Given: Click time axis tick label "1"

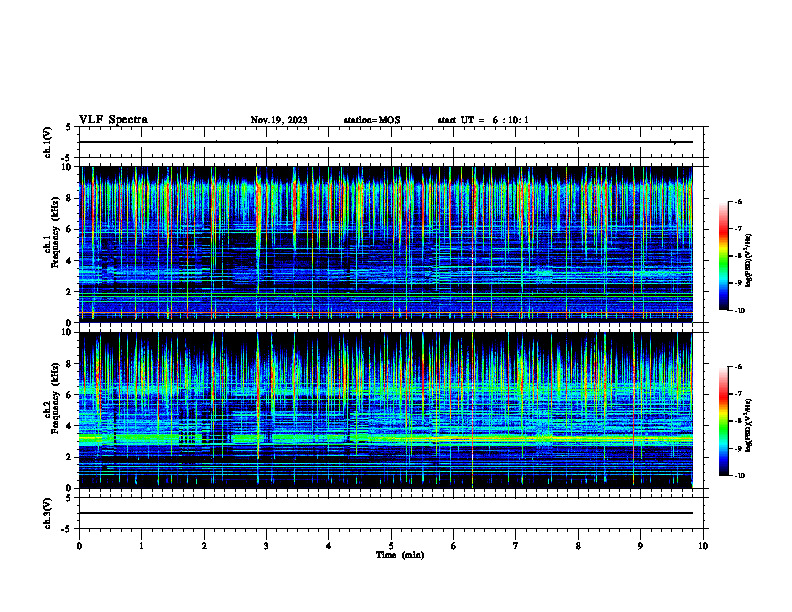Looking at the screenshot, I should (141, 546).
